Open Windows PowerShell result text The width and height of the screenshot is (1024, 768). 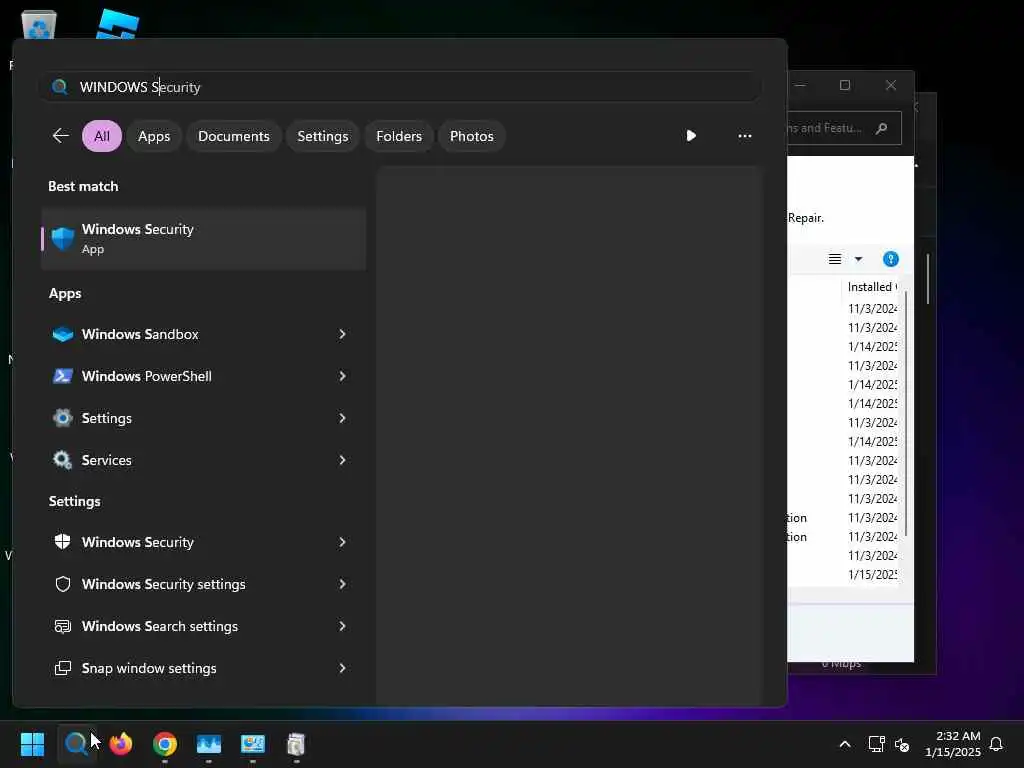click(x=146, y=376)
